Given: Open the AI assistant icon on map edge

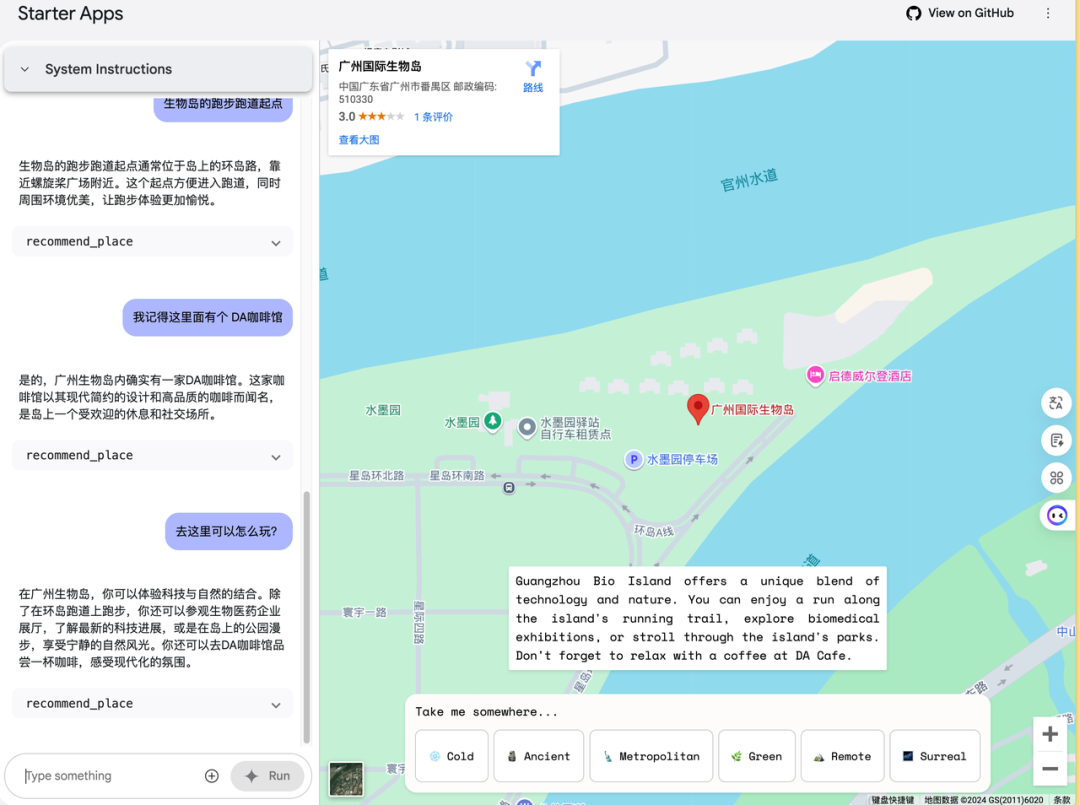Looking at the screenshot, I should click(1056, 515).
